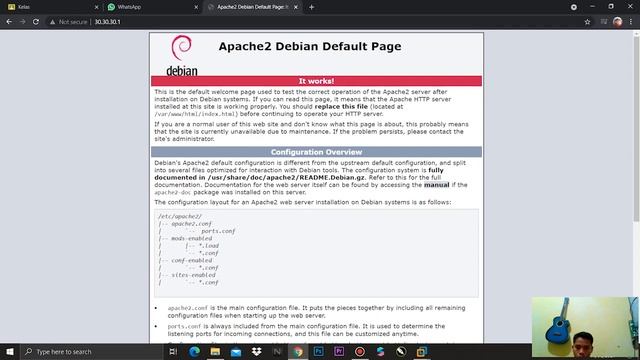Click conf-enabled in the layout tree
The width and height of the screenshot is (640, 360).
point(191,260)
